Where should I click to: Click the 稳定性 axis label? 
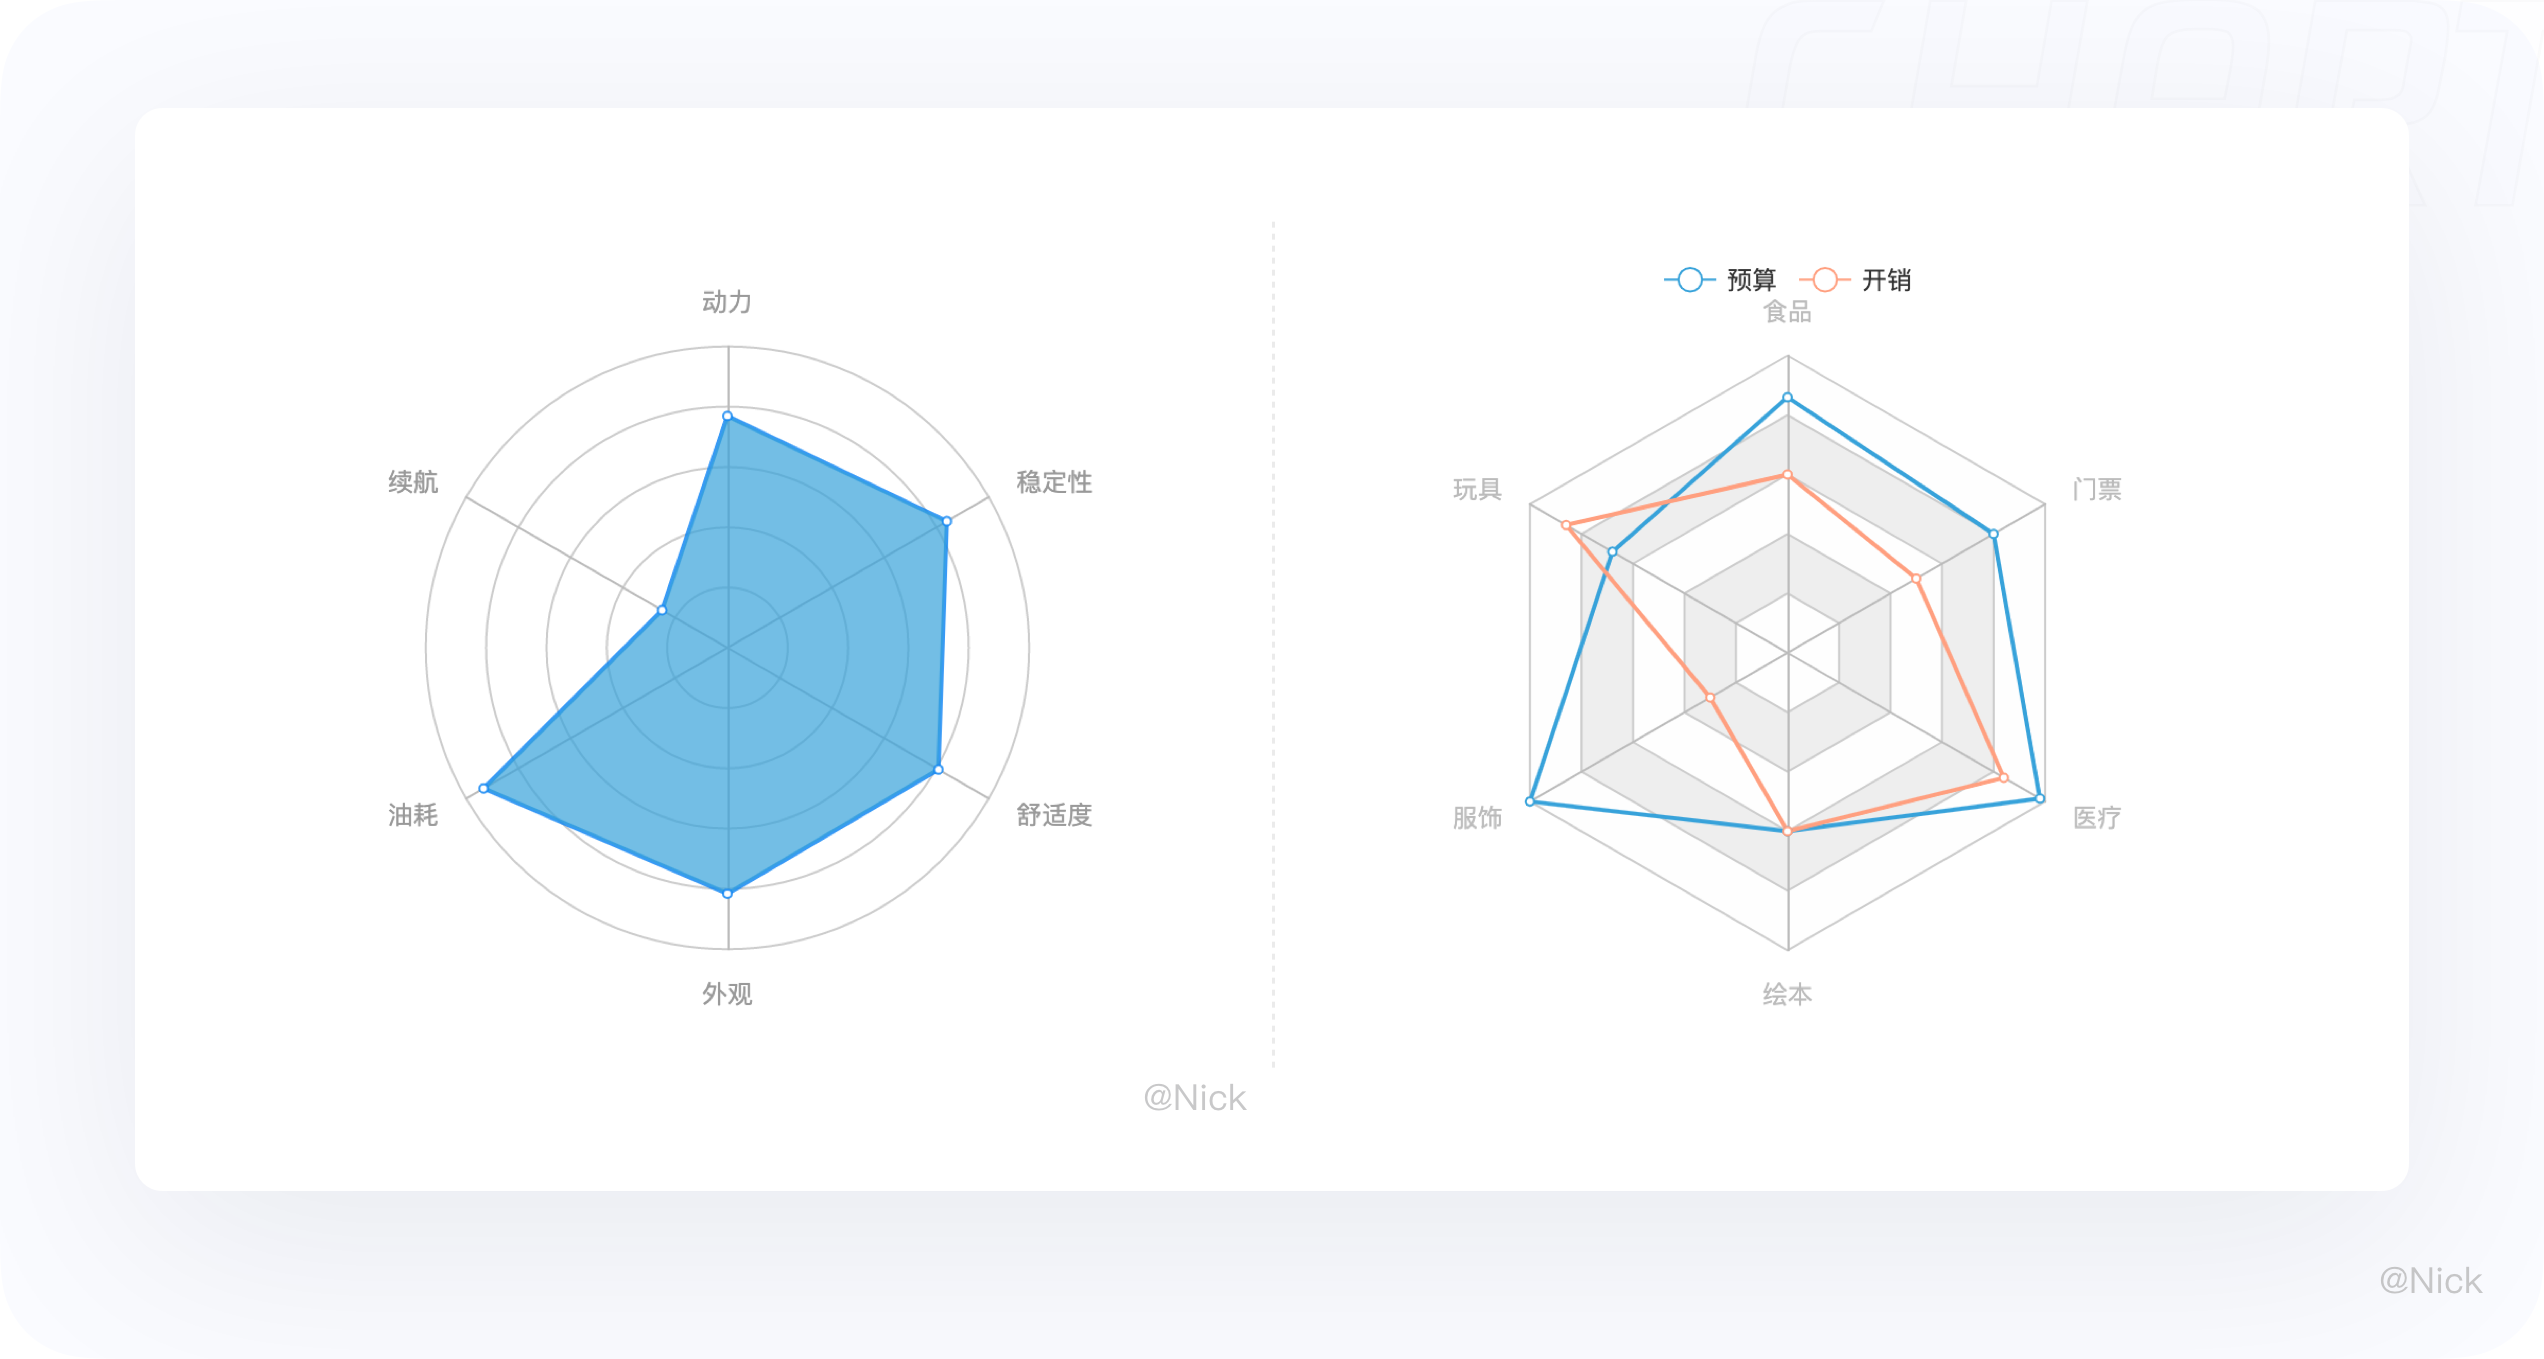1054,482
